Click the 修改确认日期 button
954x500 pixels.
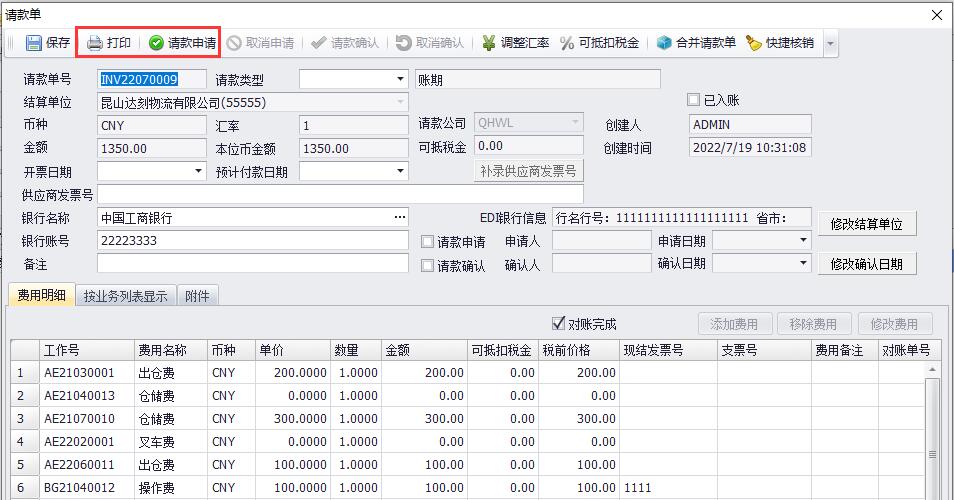(x=867, y=264)
